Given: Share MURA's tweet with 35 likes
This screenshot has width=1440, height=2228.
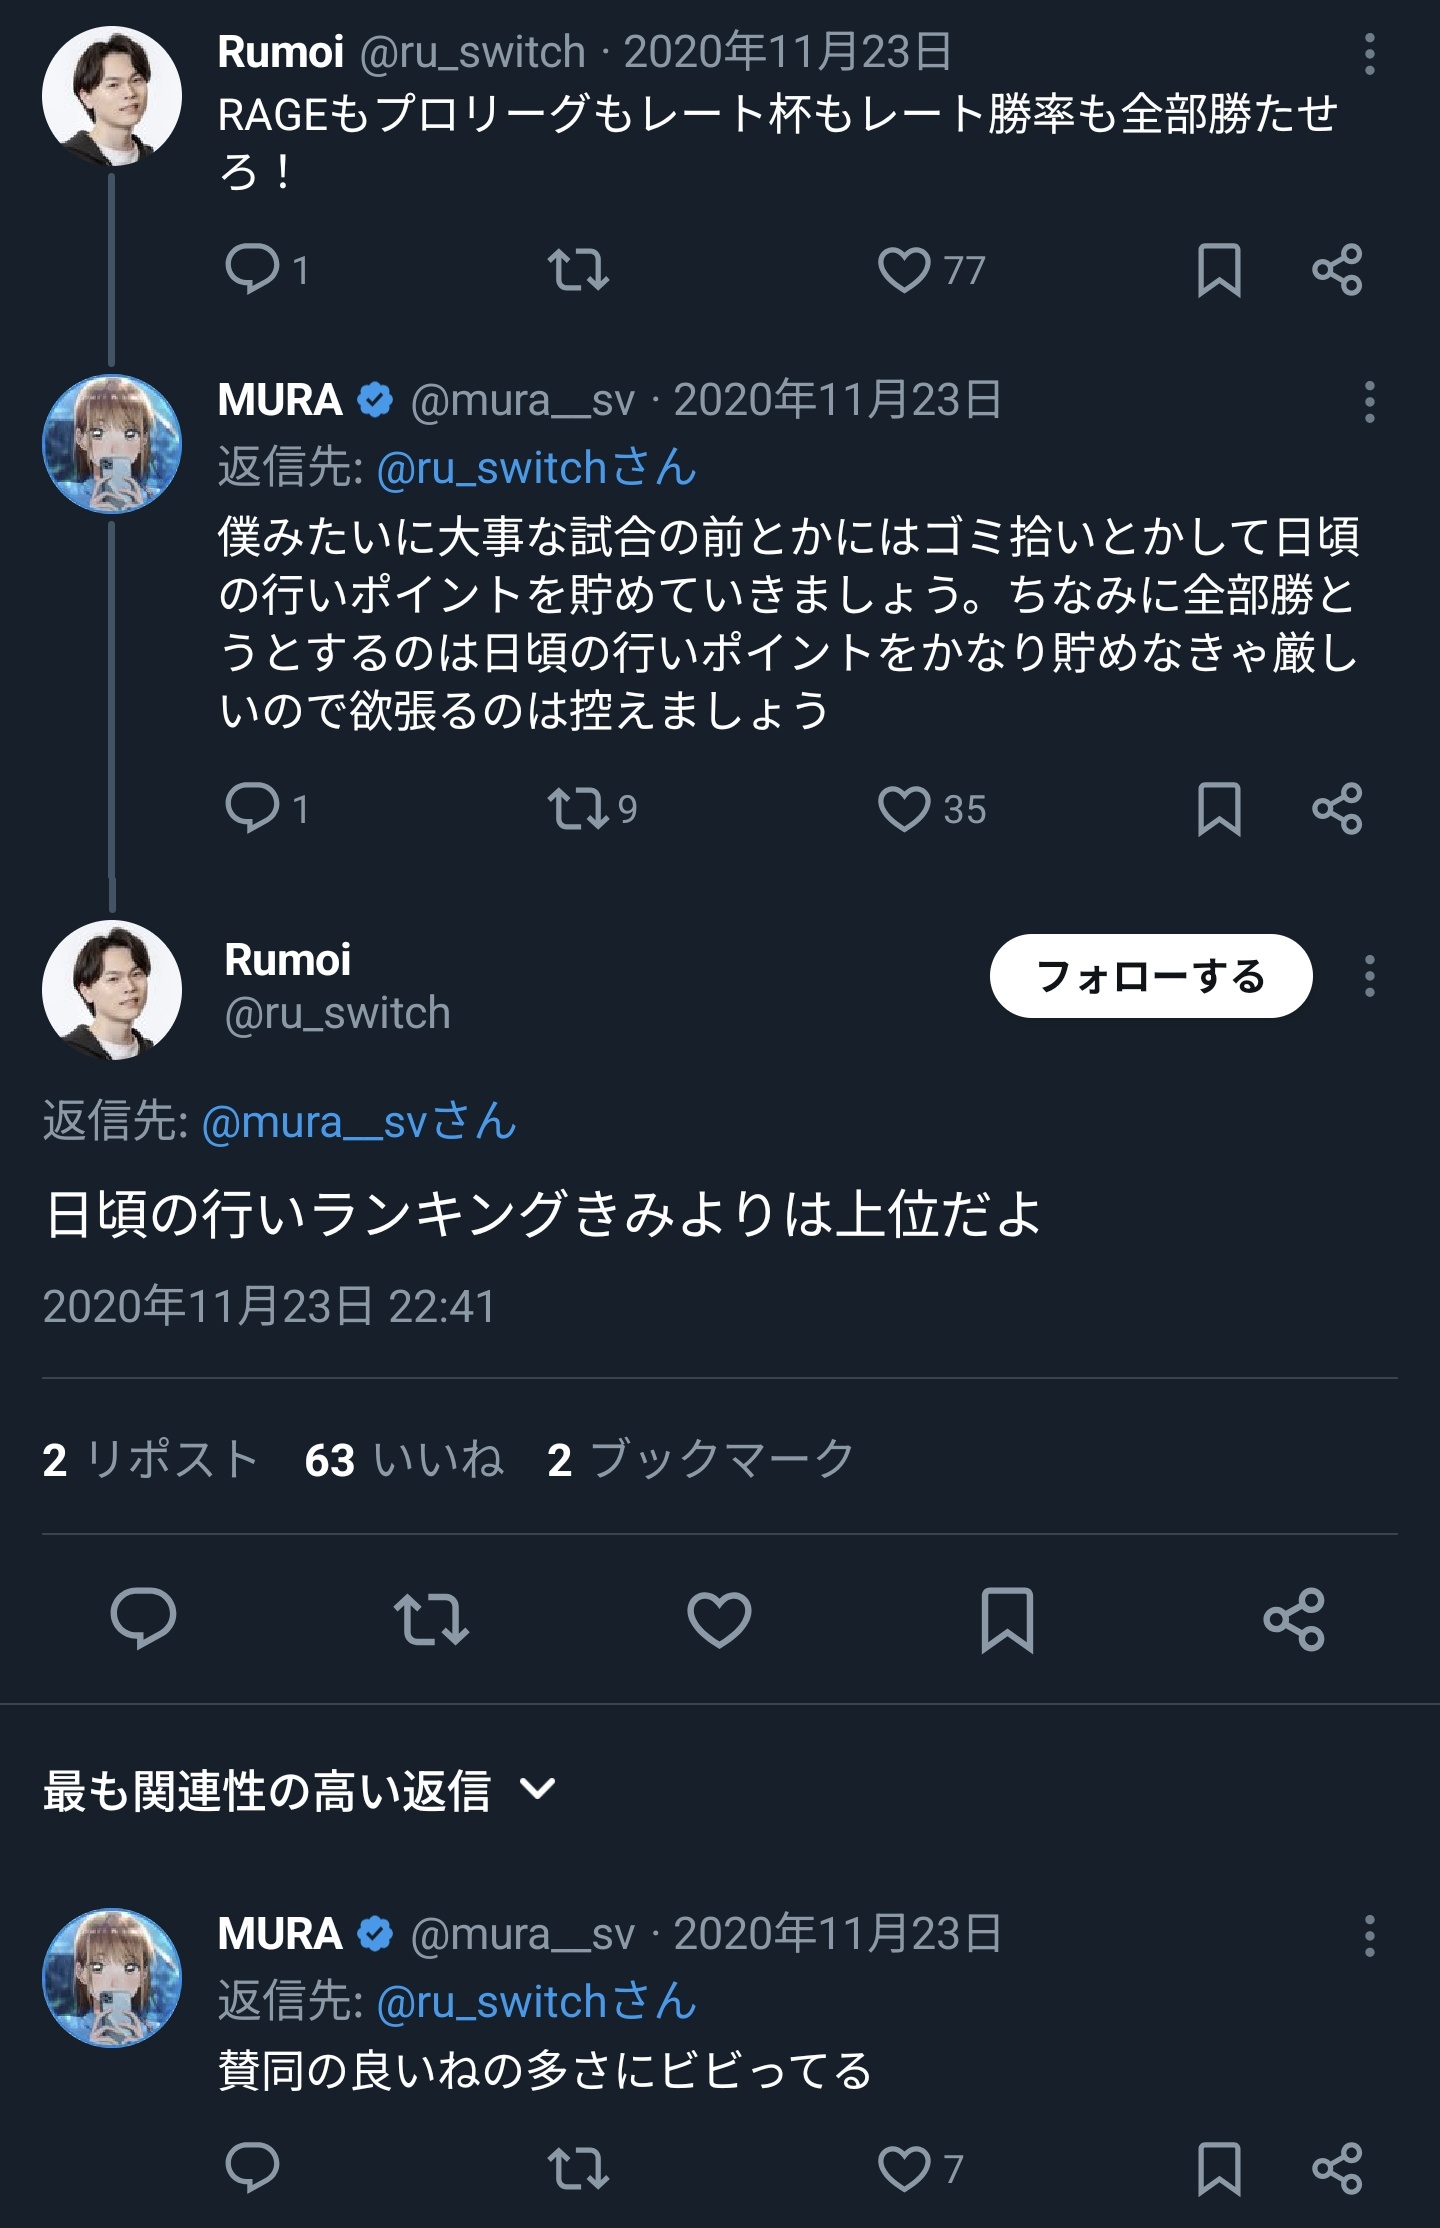Looking at the screenshot, I should (x=1337, y=809).
